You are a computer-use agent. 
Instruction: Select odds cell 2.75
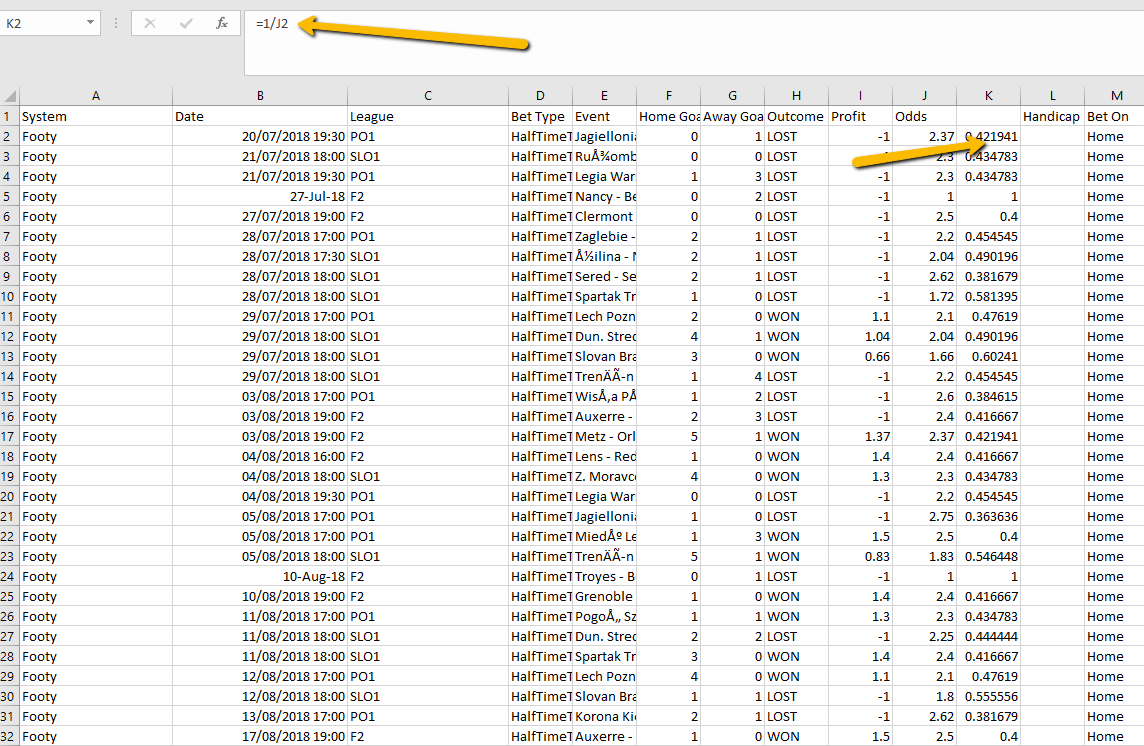[x=924, y=516]
